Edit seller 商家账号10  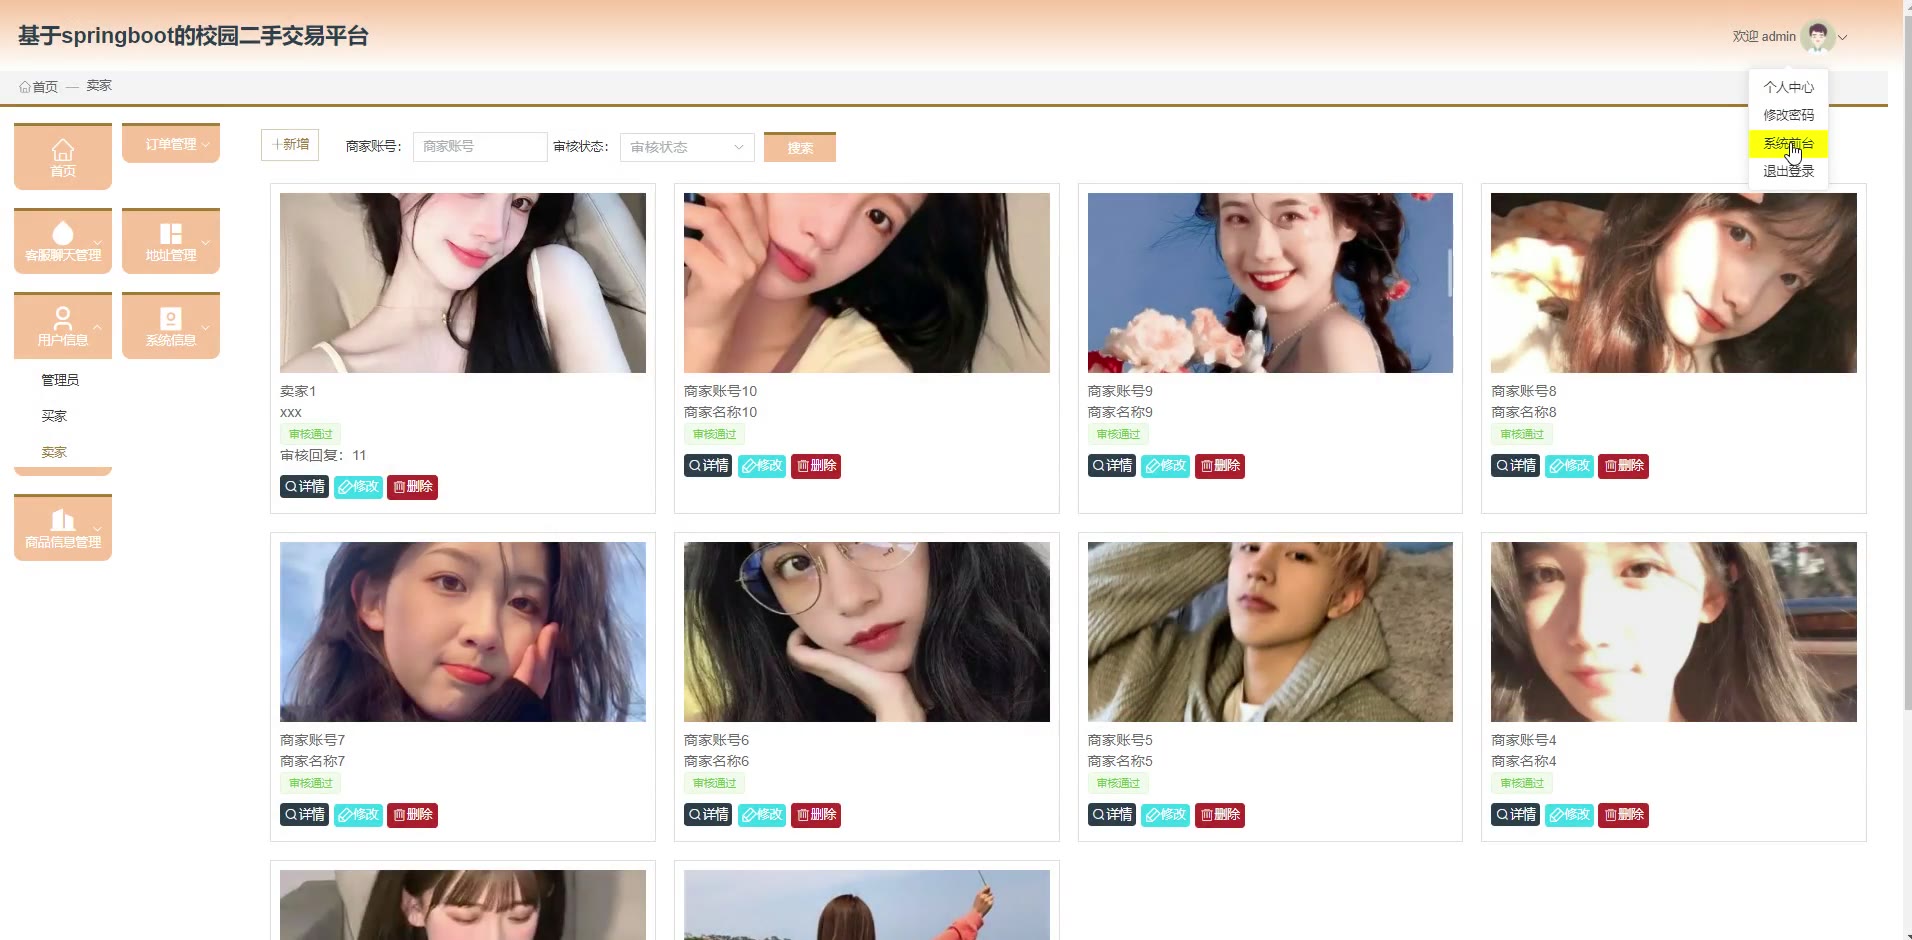(762, 466)
